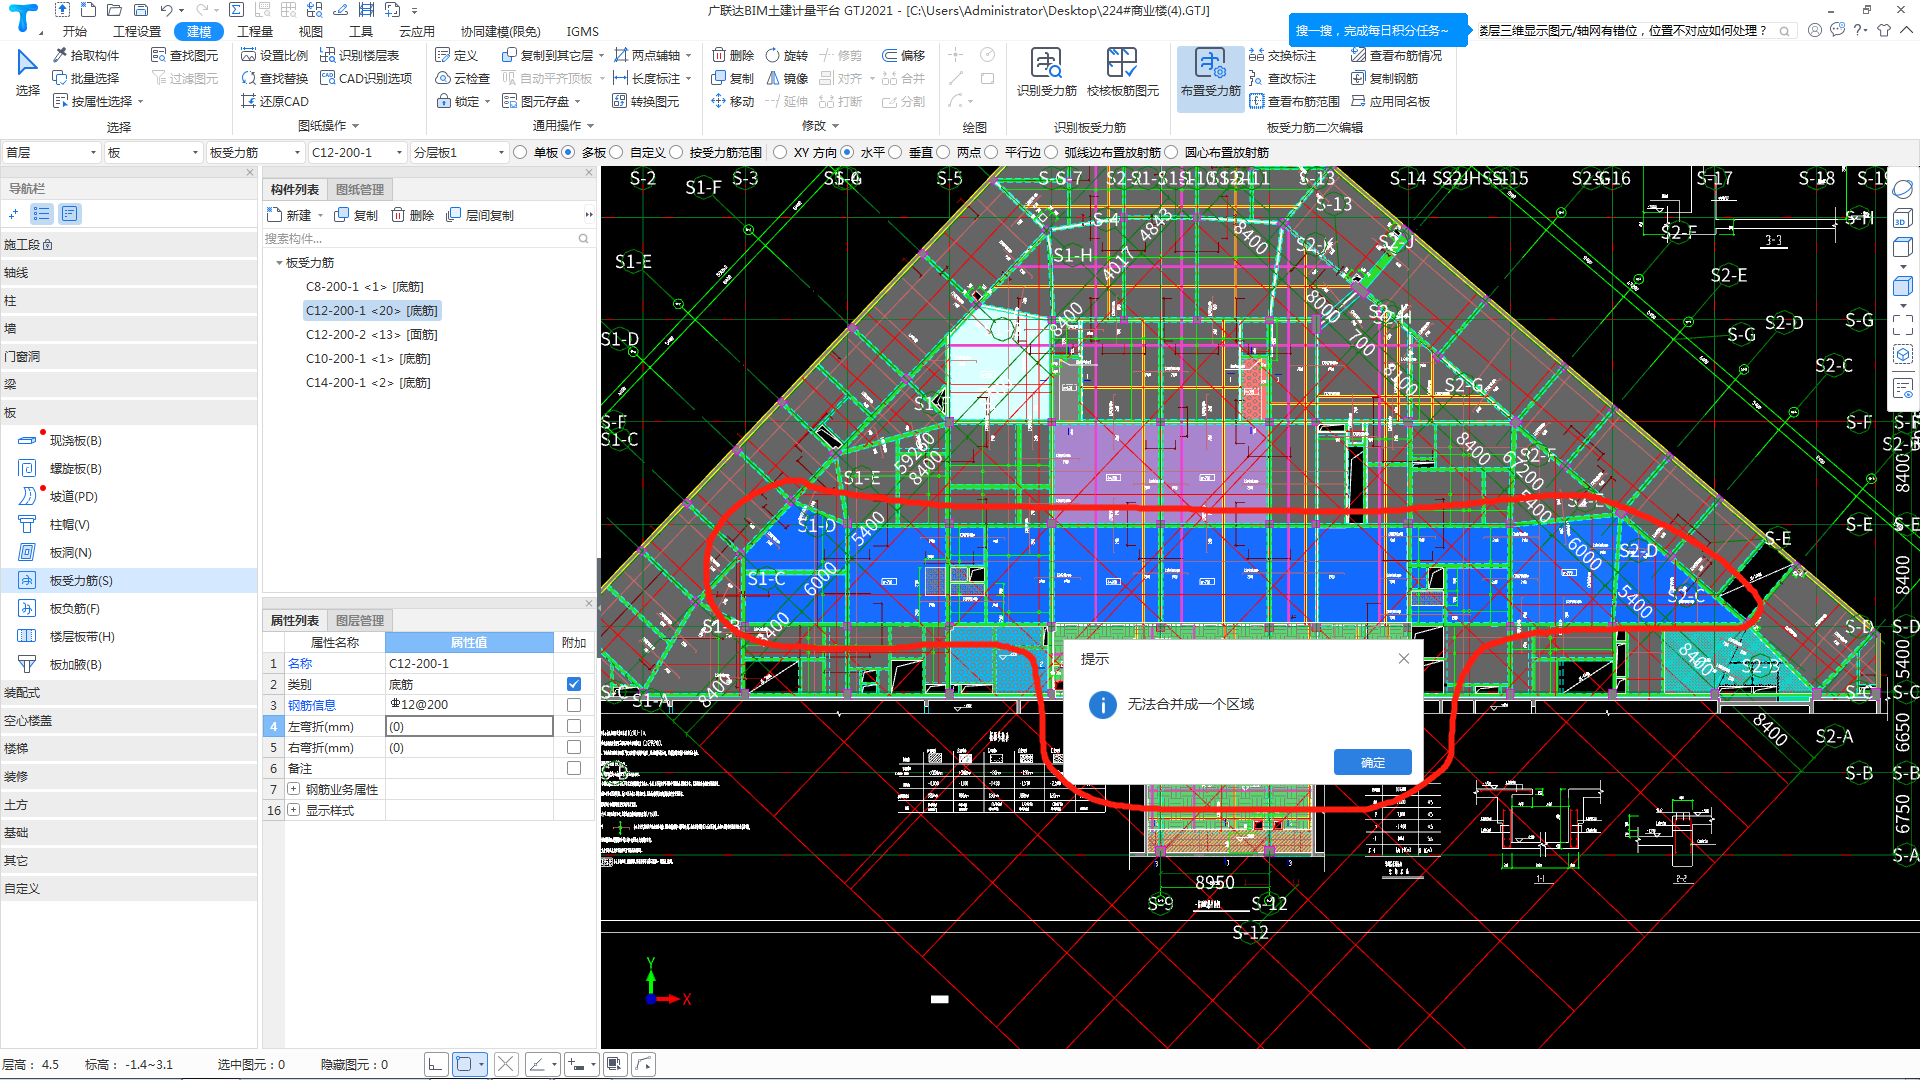
Task: Switch to 图纸管理 tab in component panel
Action: [x=360, y=190]
